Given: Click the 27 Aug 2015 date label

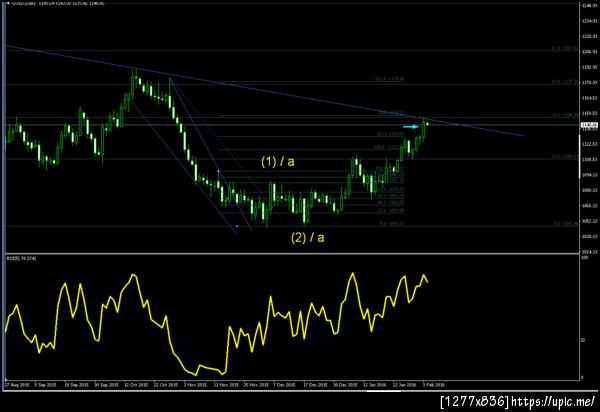Looking at the screenshot, I should (17, 385).
